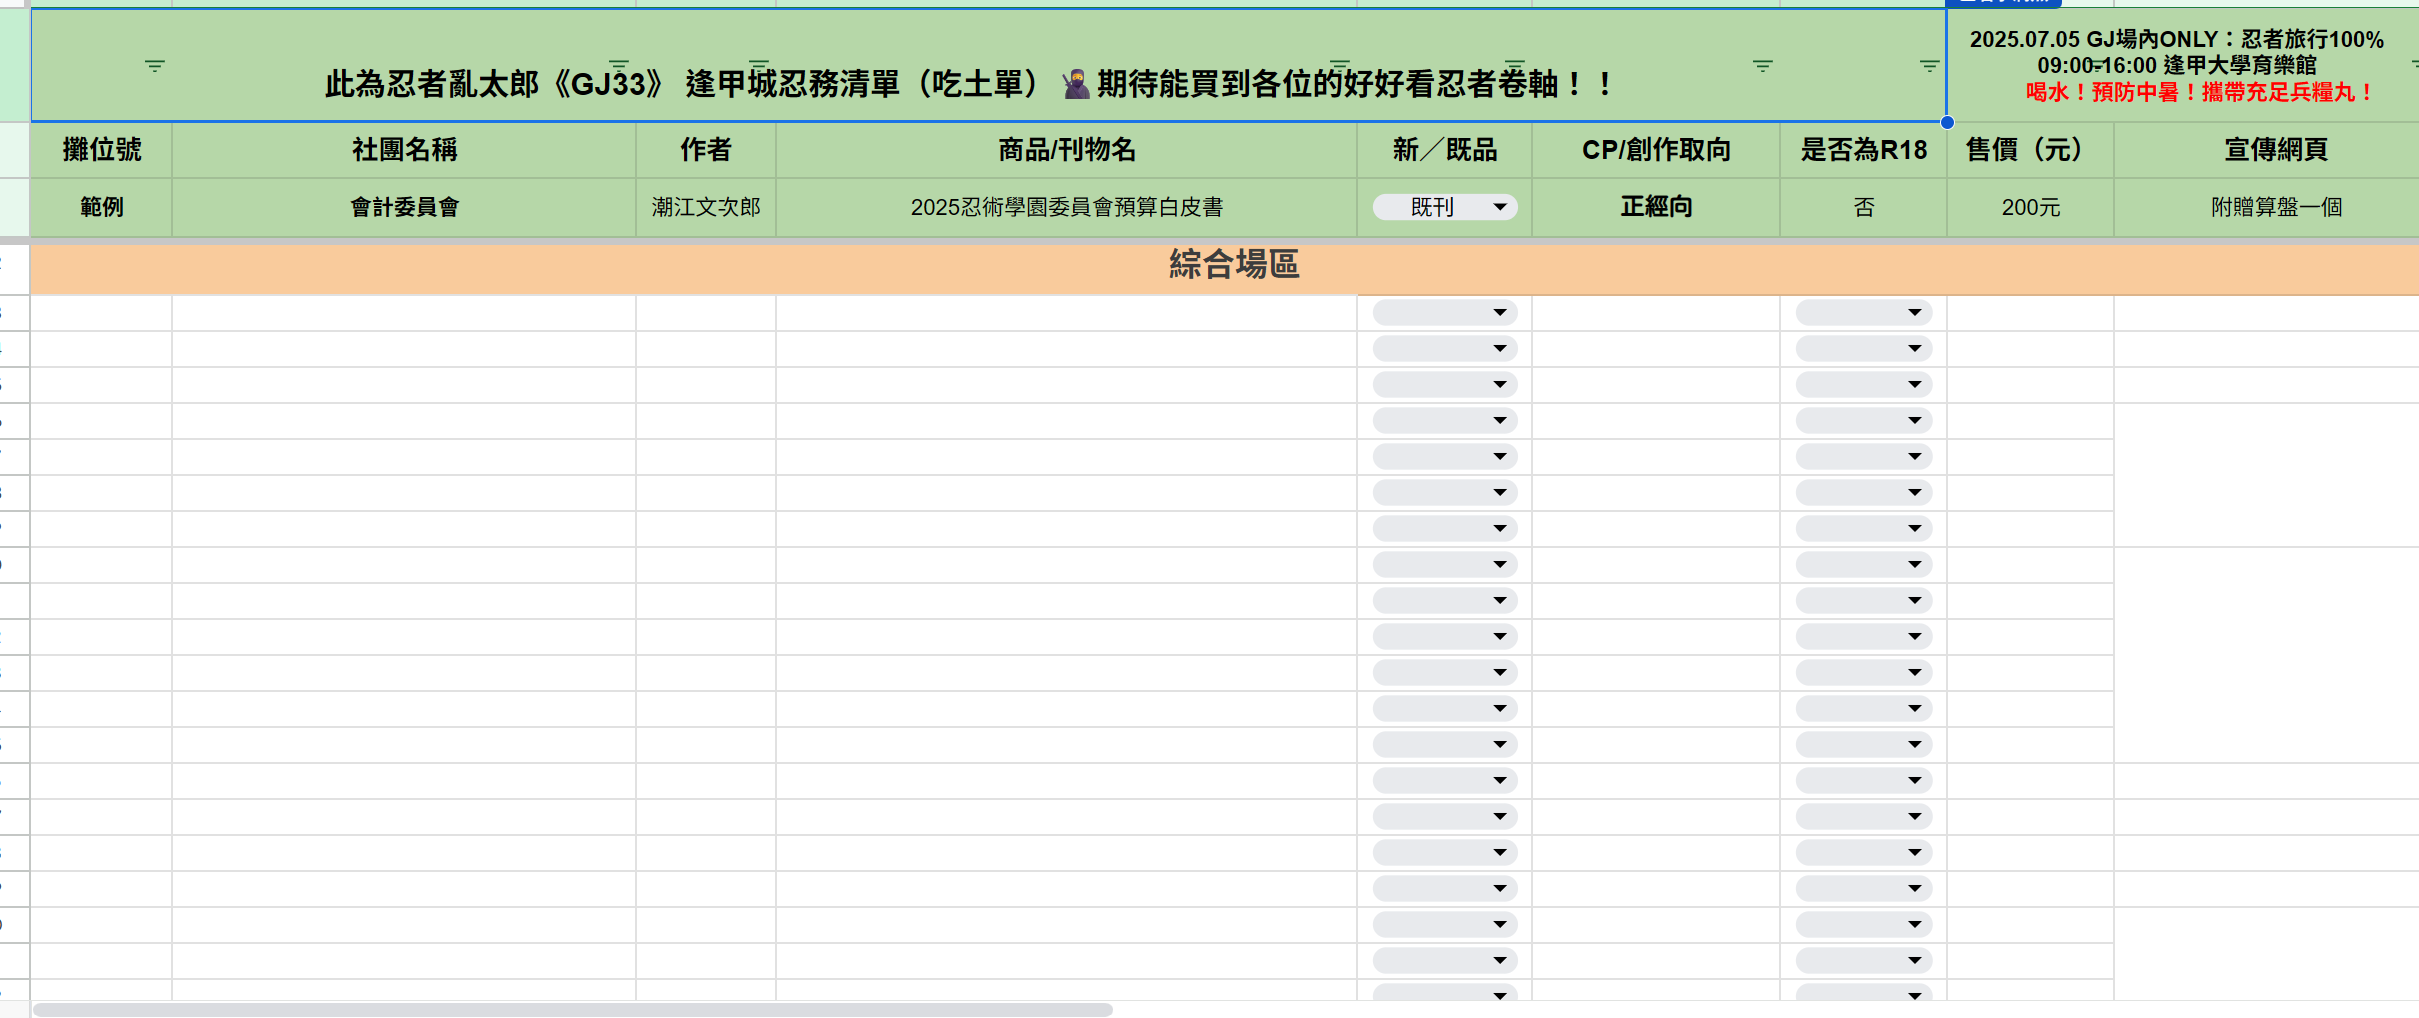Select the CP/創作取向 header cell
This screenshot has width=2419, height=1018.
pyautogui.click(x=1656, y=150)
